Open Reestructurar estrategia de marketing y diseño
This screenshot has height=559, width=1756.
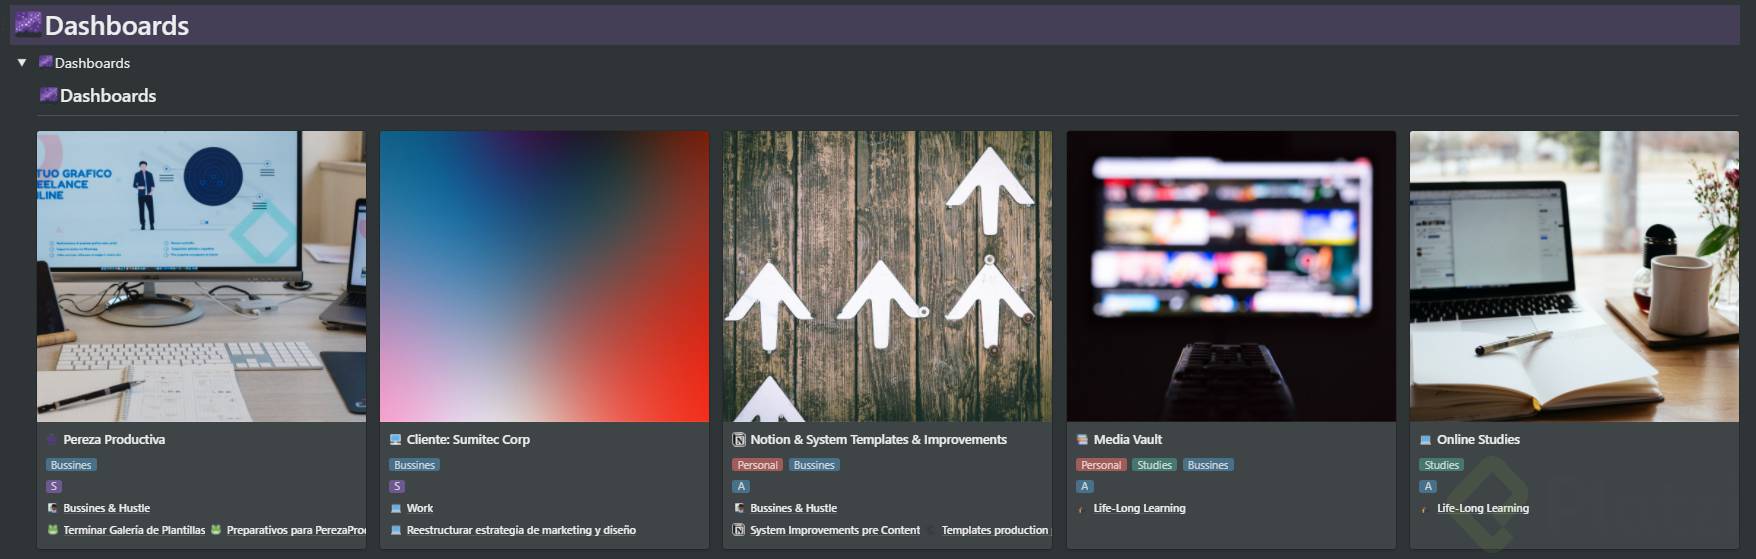tap(521, 530)
